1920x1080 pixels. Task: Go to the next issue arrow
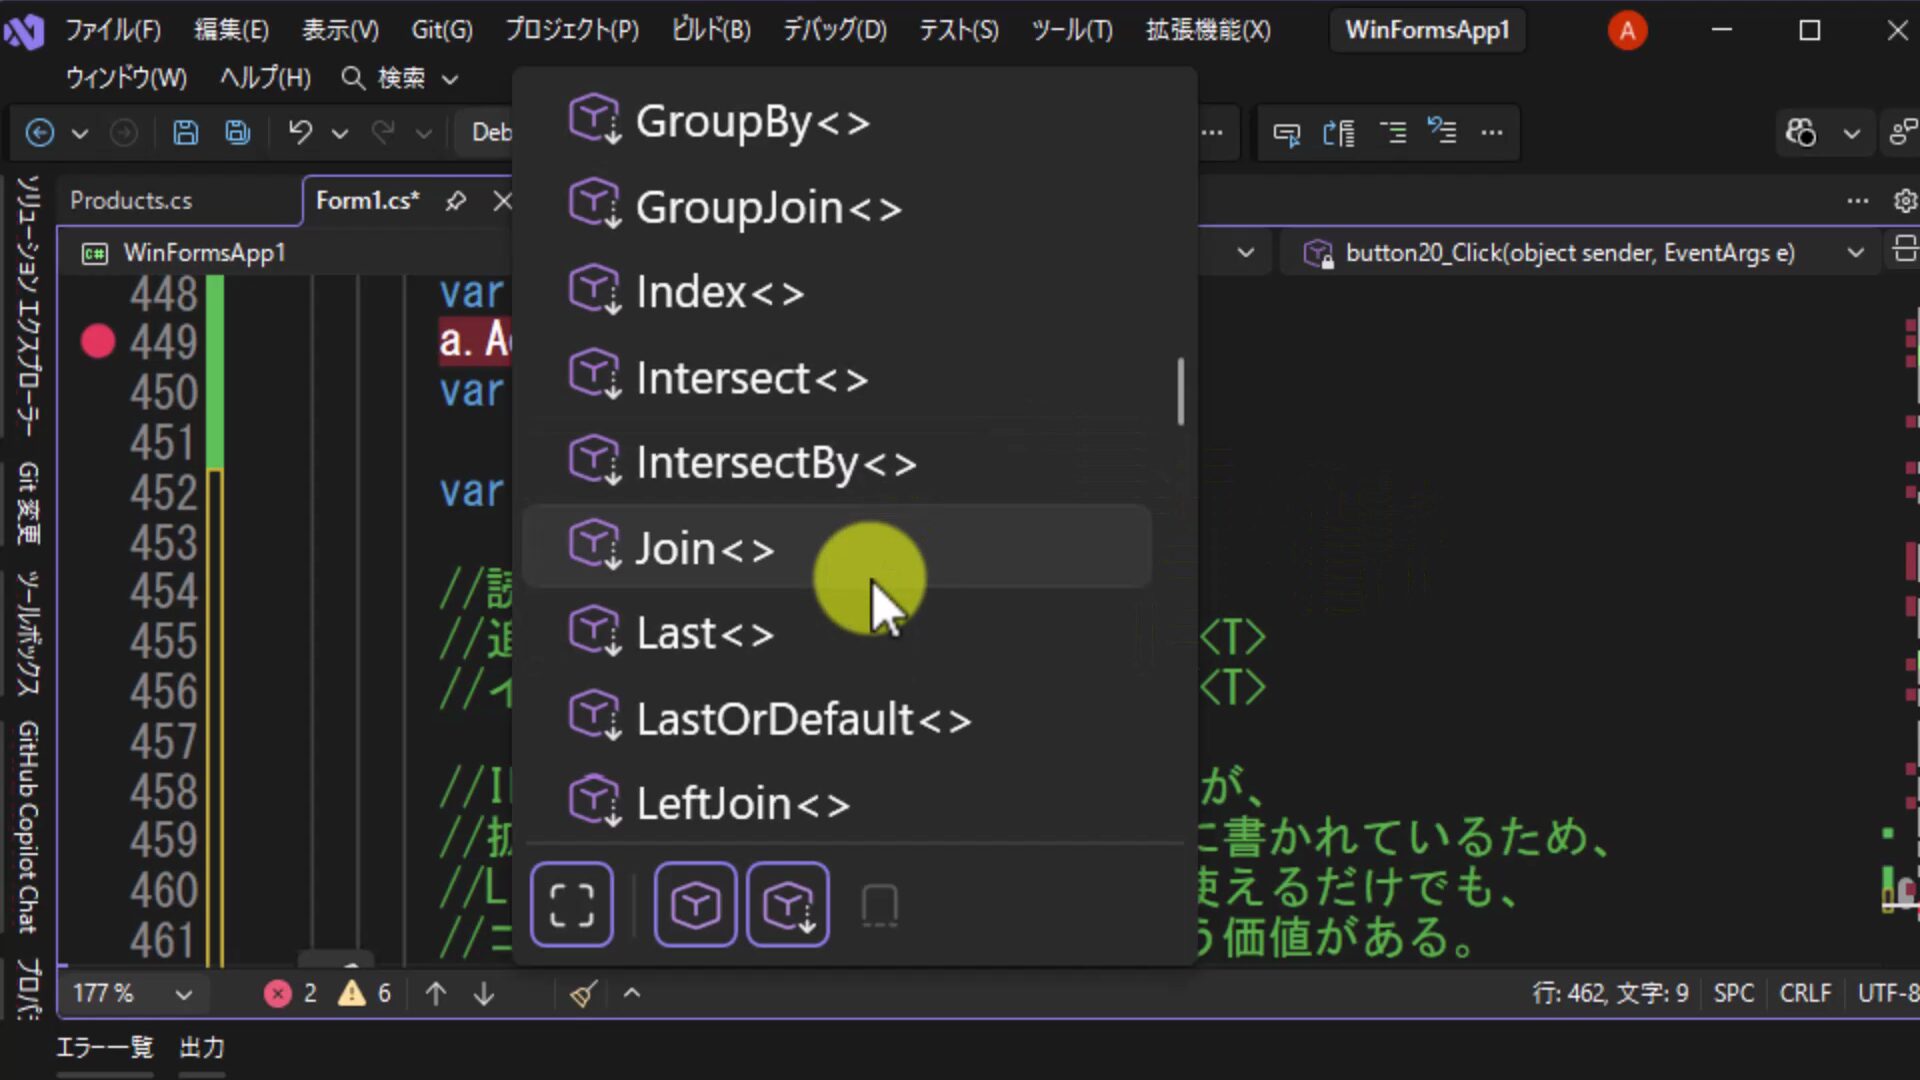(x=484, y=993)
